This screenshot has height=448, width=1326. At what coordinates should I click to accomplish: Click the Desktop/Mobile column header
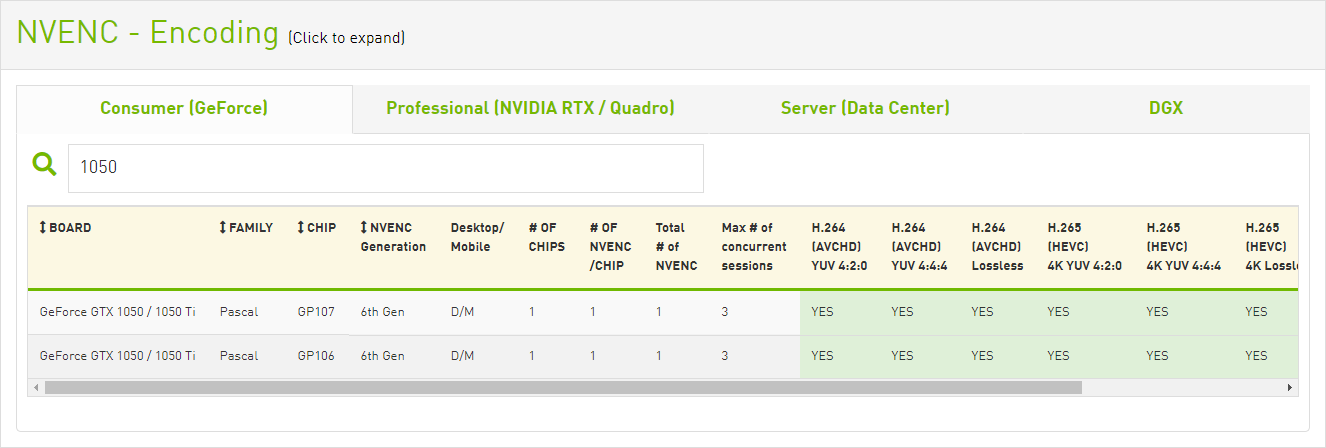tap(478, 237)
